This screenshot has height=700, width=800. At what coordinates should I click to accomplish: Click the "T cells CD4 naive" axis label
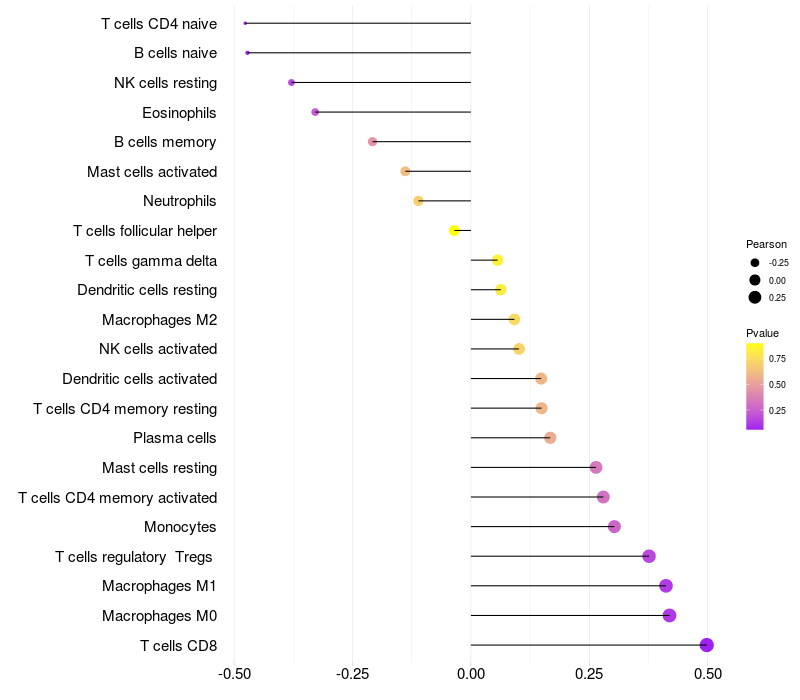[159, 23]
